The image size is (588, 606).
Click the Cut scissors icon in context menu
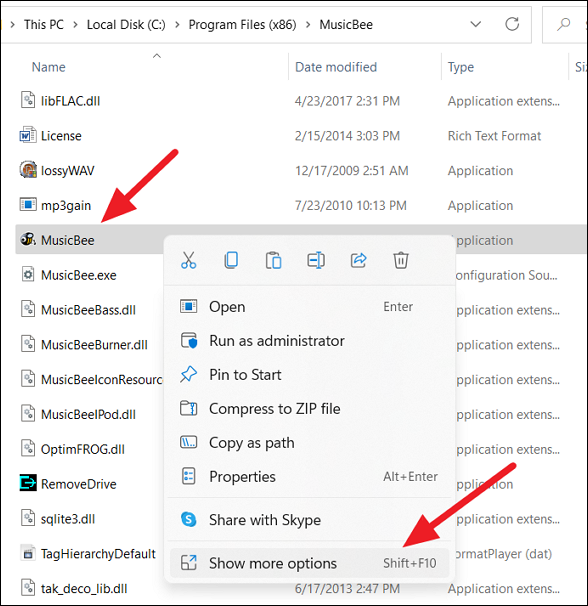(x=188, y=260)
